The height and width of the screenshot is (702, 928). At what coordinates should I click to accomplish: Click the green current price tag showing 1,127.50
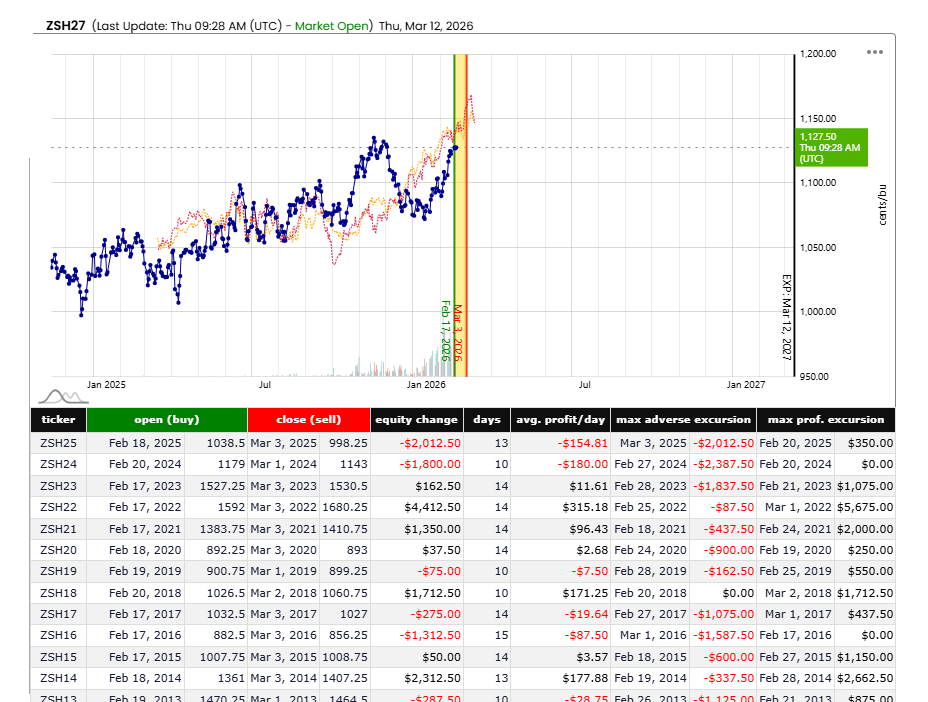(x=832, y=146)
